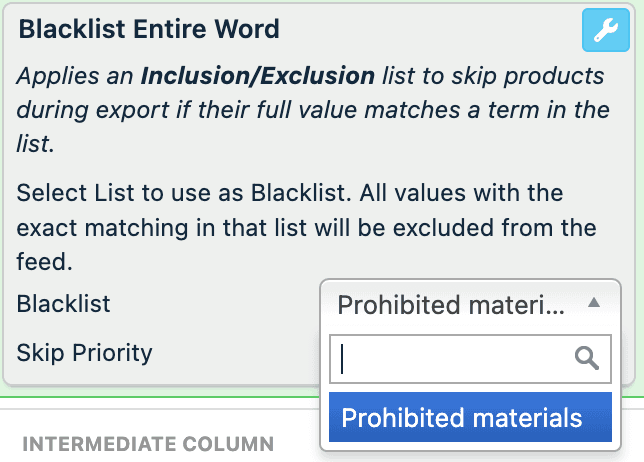The height and width of the screenshot is (462, 644).
Task: Click the 'Prohibited materi...' selected value box
Action: coord(452,305)
